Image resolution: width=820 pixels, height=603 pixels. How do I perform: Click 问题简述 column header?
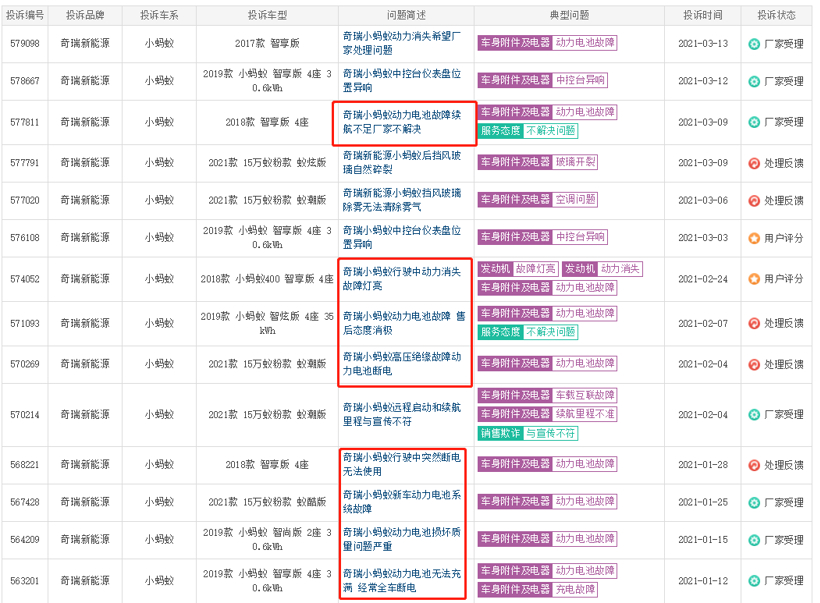pos(406,16)
